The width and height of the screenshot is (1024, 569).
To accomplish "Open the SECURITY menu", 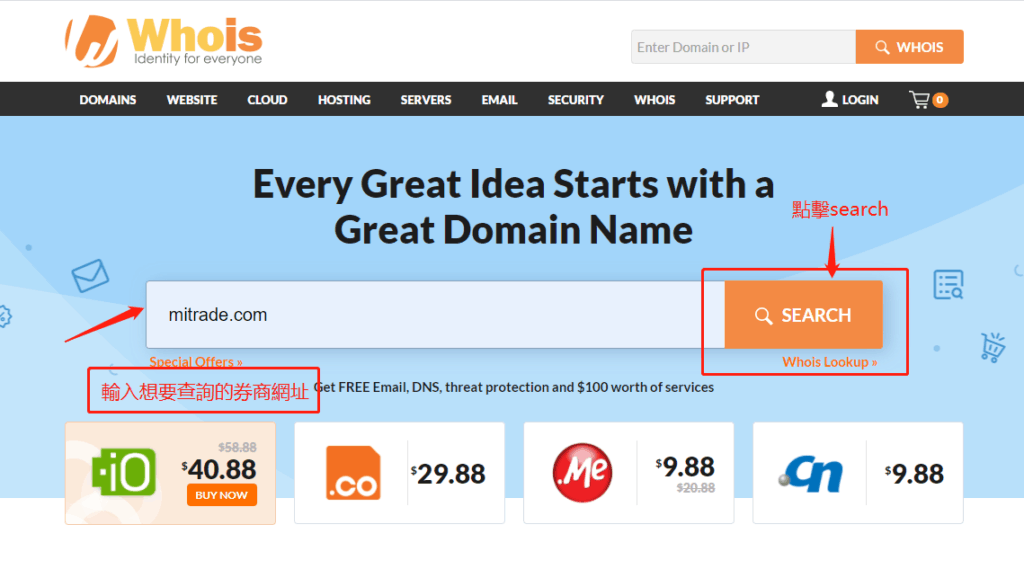I will pos(575,100).
